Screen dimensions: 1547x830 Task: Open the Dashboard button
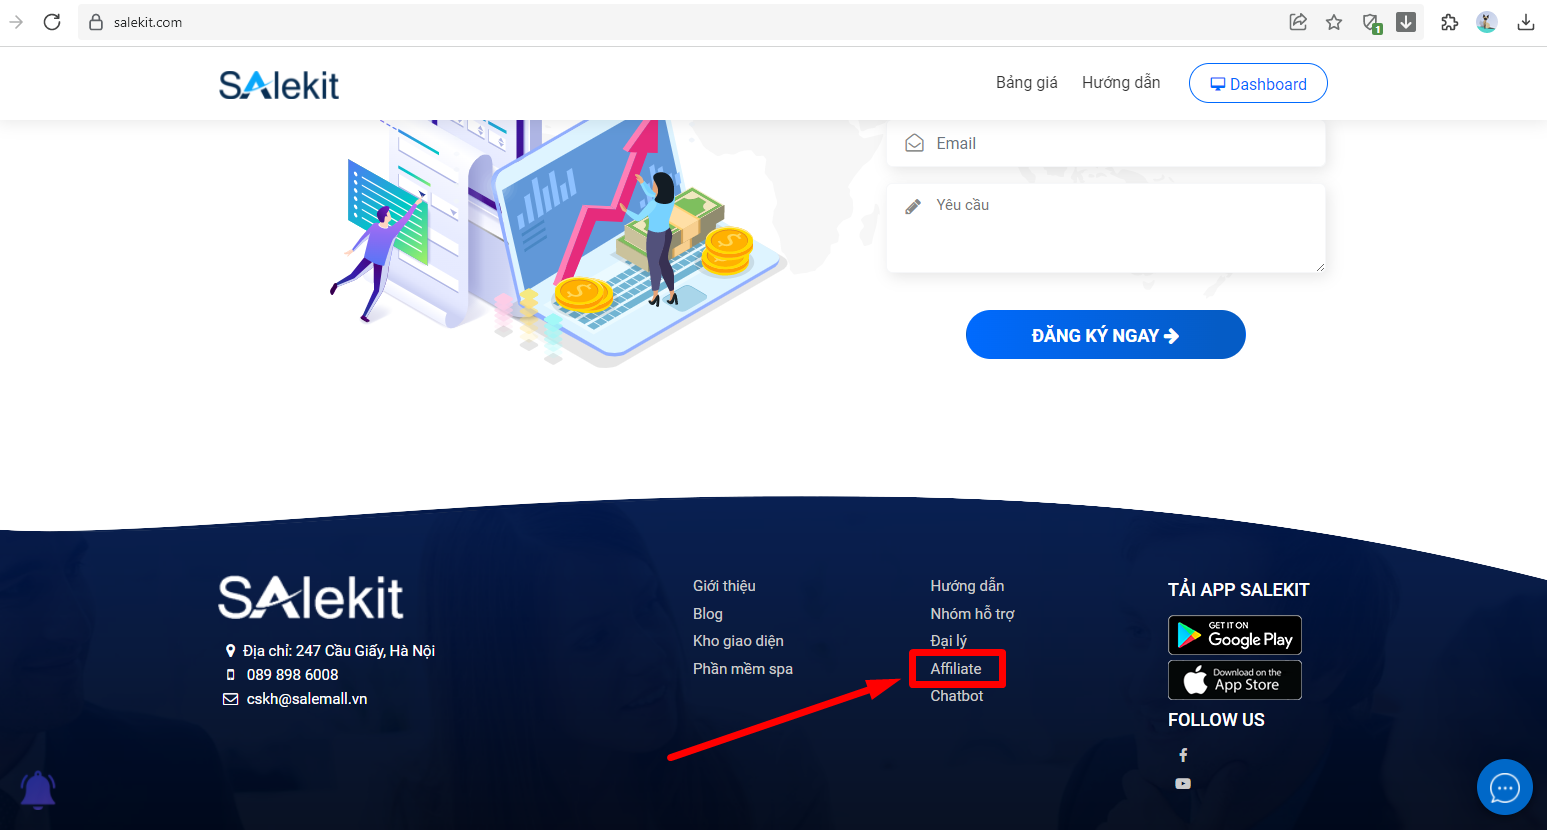coord(1258,83)
